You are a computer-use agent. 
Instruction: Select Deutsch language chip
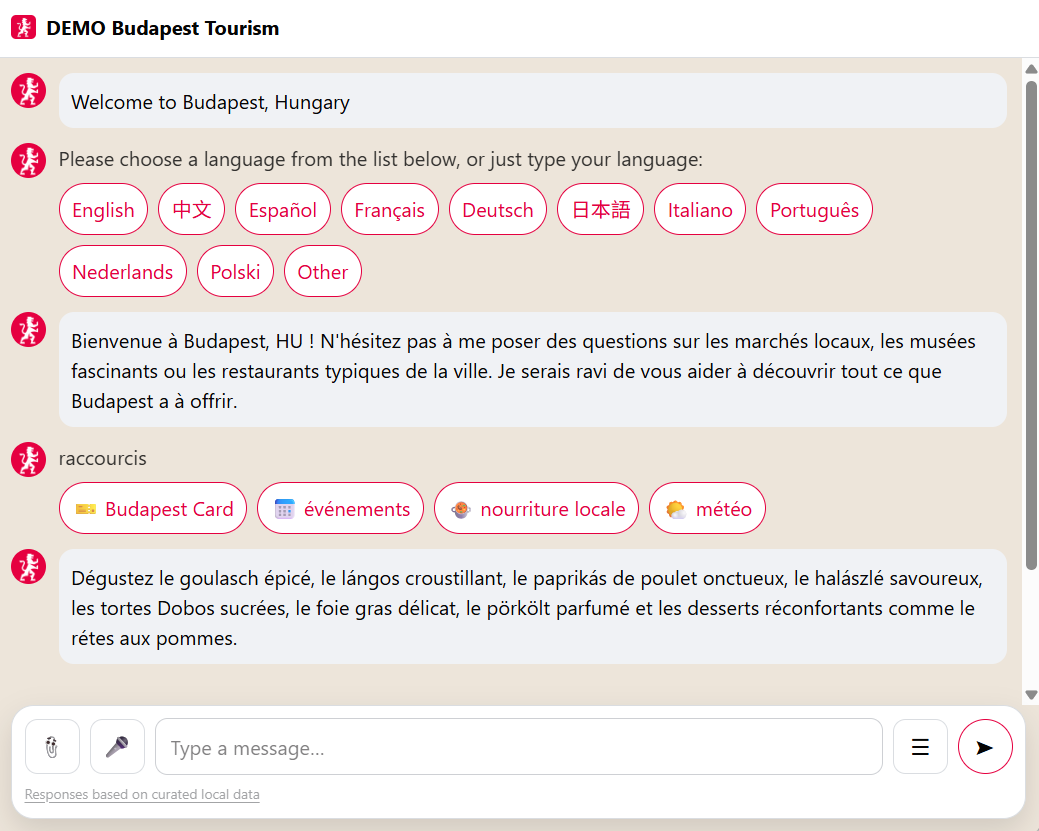[x=498, y=210]
